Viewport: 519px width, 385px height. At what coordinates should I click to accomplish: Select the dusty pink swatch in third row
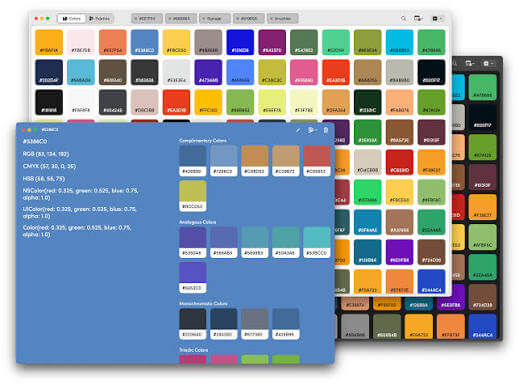tap(144, 102)
